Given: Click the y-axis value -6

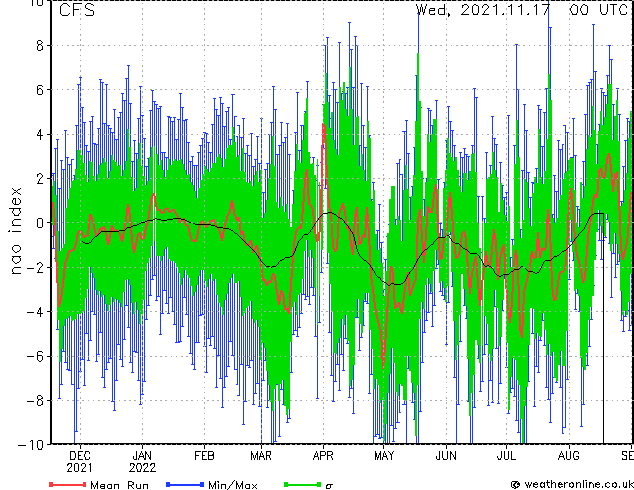Looking at the screenshot, I should (35, 356).
